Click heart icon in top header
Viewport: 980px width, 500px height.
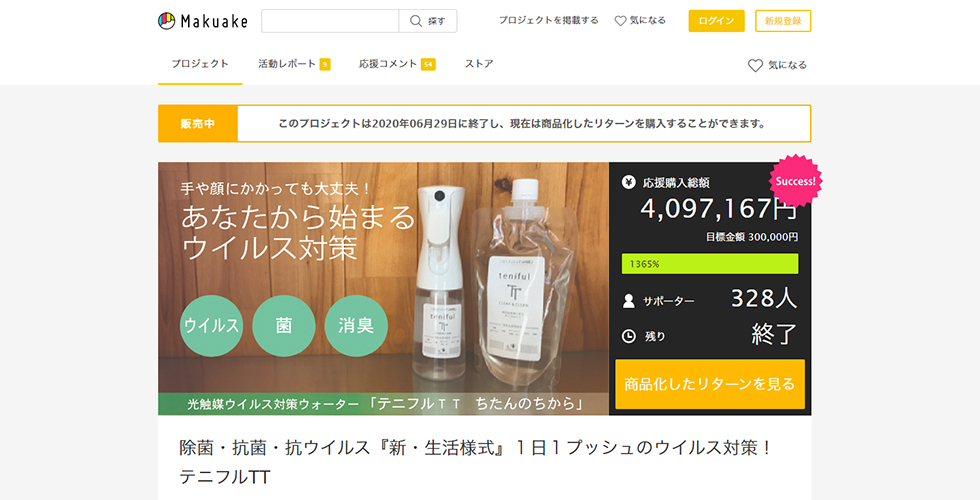(x=620, y=21)
